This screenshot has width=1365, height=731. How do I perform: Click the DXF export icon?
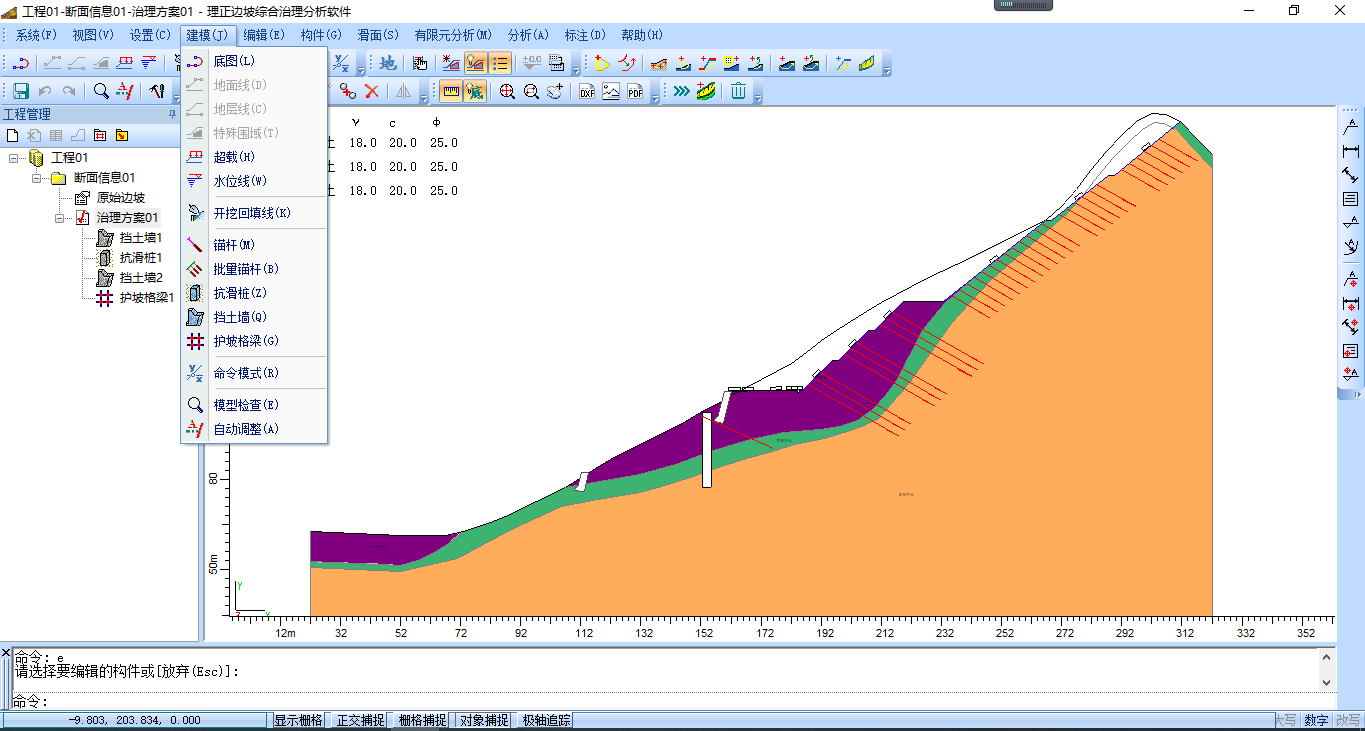coord(587,91)
